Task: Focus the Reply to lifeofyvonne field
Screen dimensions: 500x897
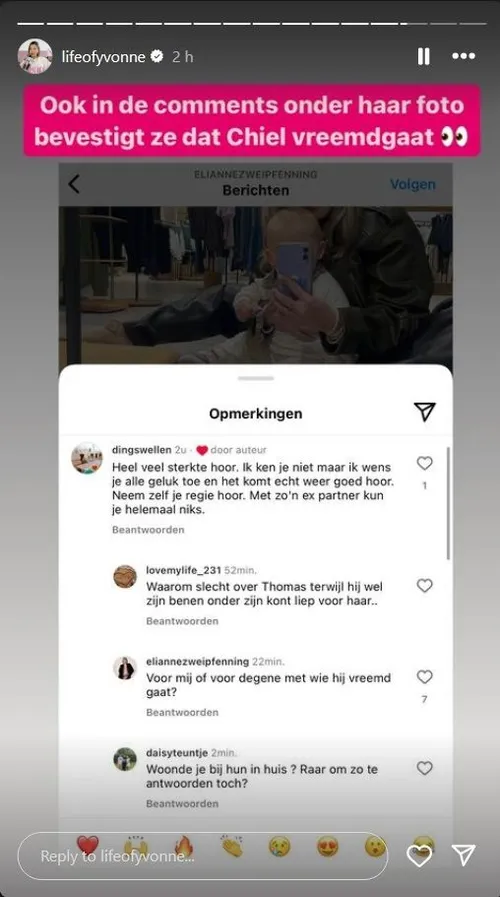Action: (203, 856)
